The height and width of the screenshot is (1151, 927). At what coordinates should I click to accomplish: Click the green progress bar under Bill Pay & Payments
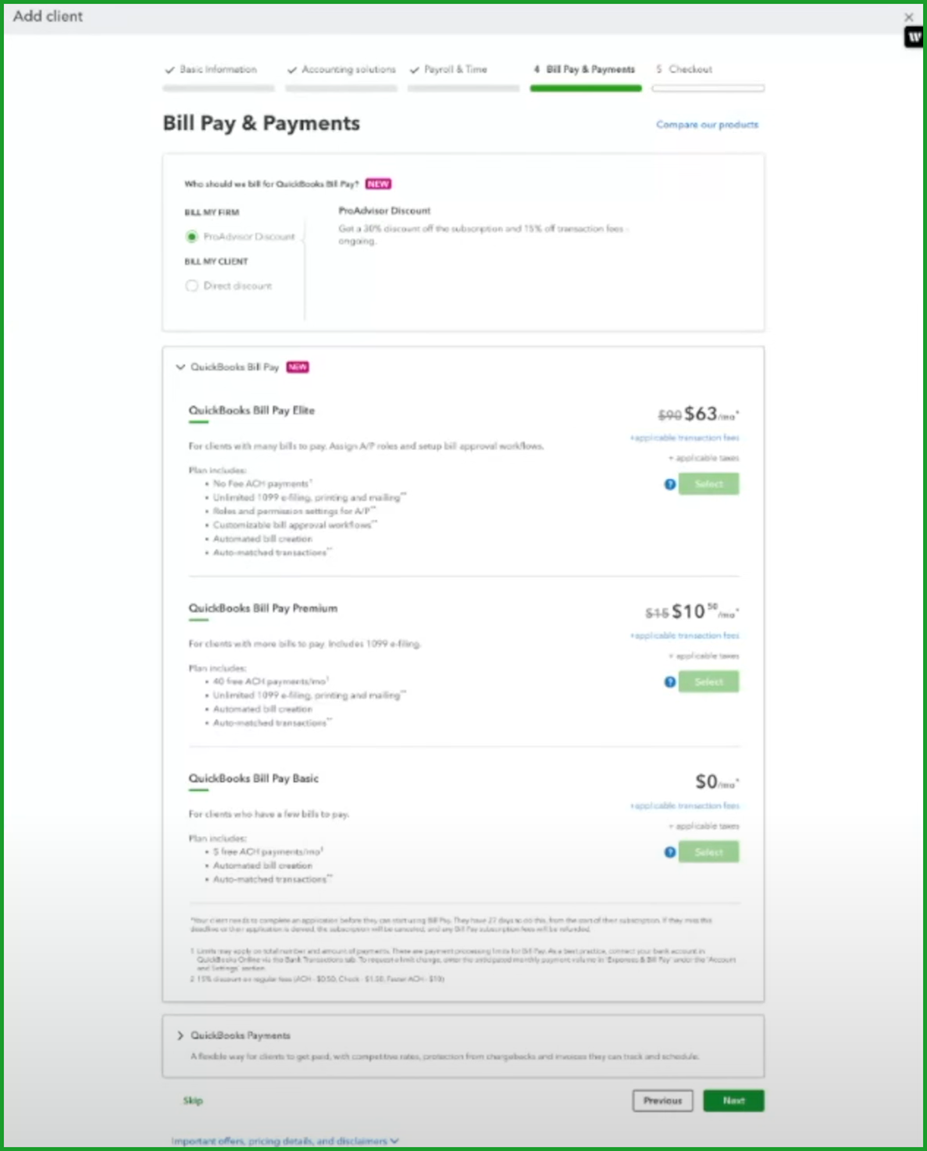tap(585, 88)
